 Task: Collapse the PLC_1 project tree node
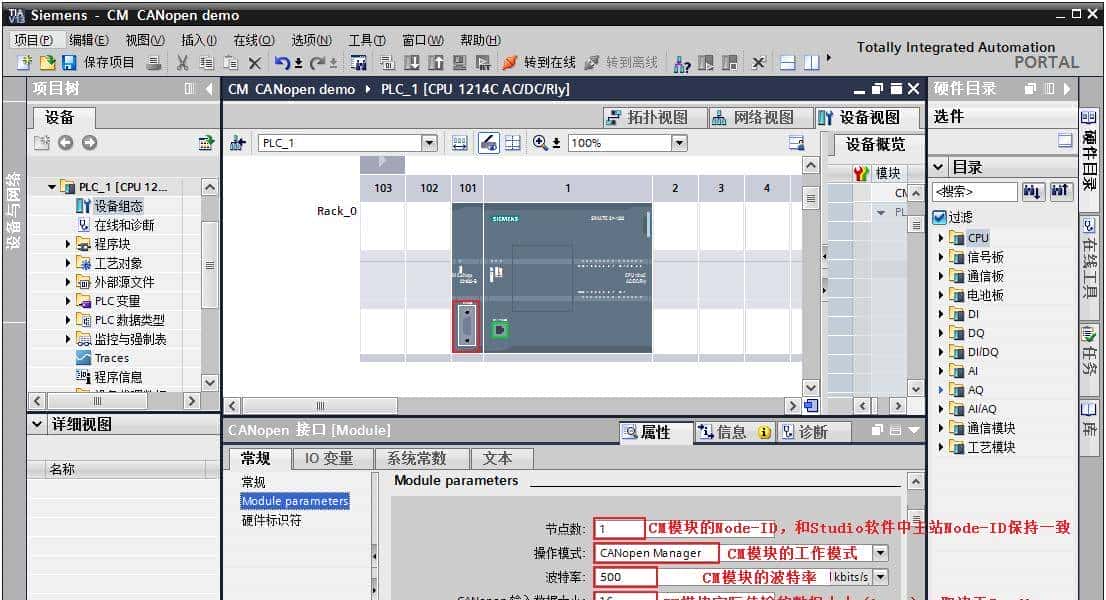(52, 187)
